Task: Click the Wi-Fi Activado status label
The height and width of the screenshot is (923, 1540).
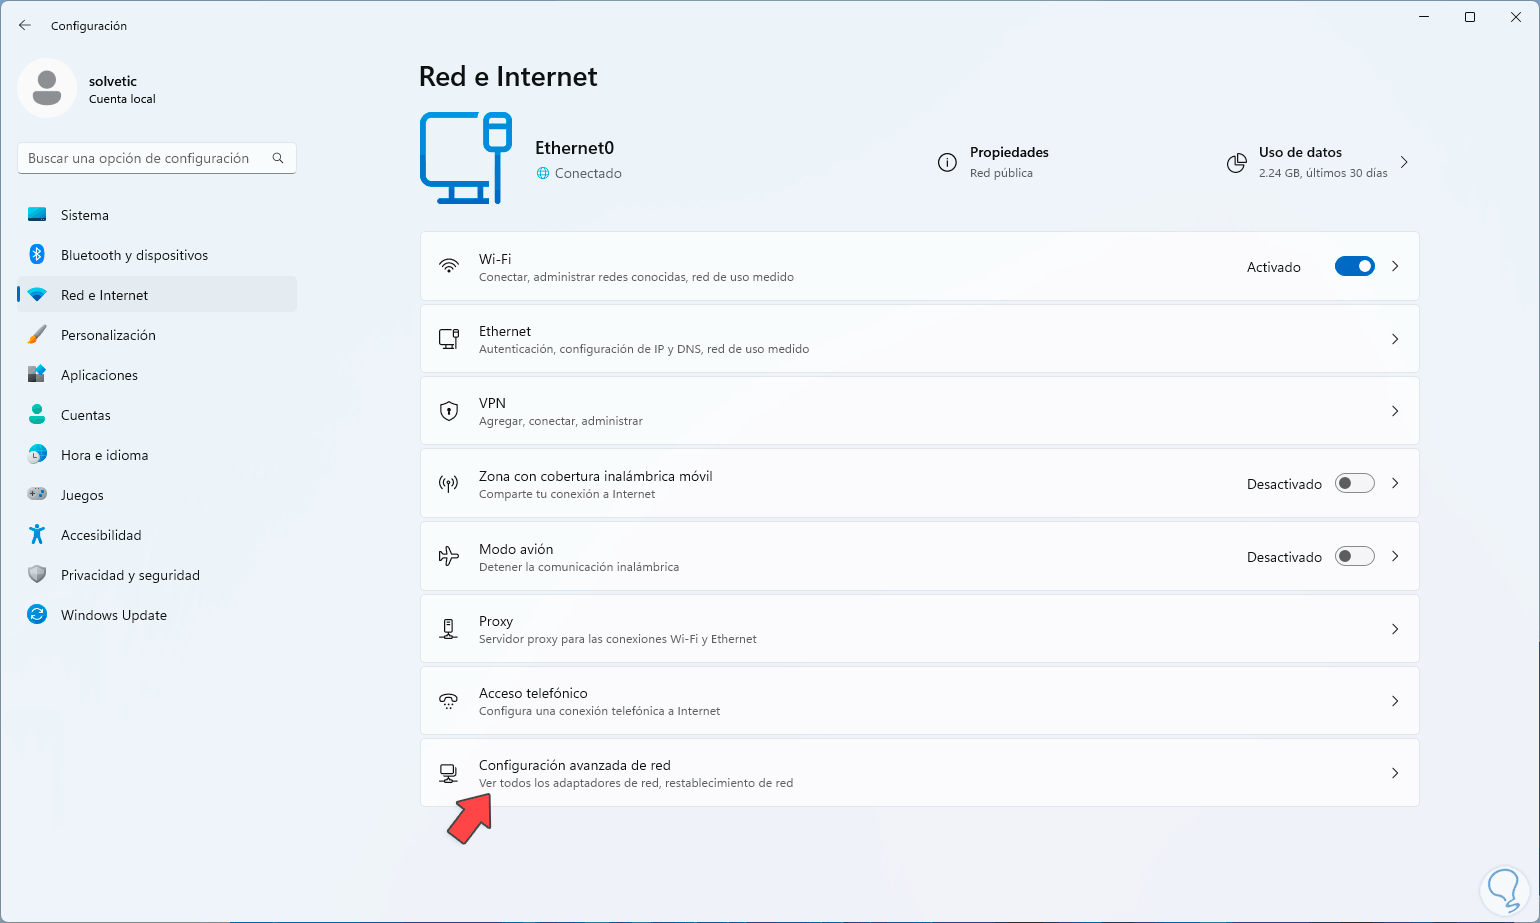Action: click(x=1274, y=267)
